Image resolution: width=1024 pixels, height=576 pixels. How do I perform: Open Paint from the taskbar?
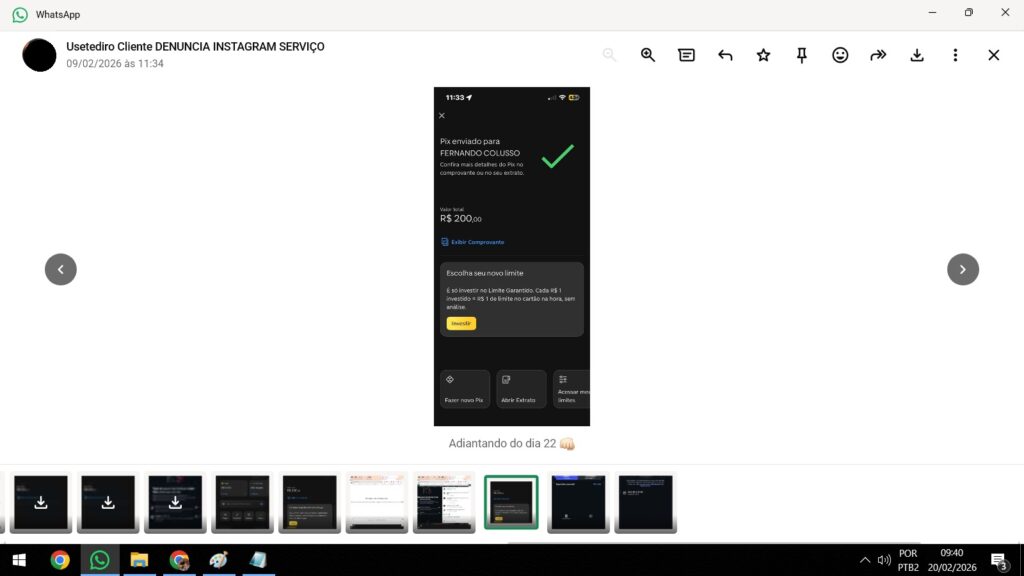tap(219, 560)
